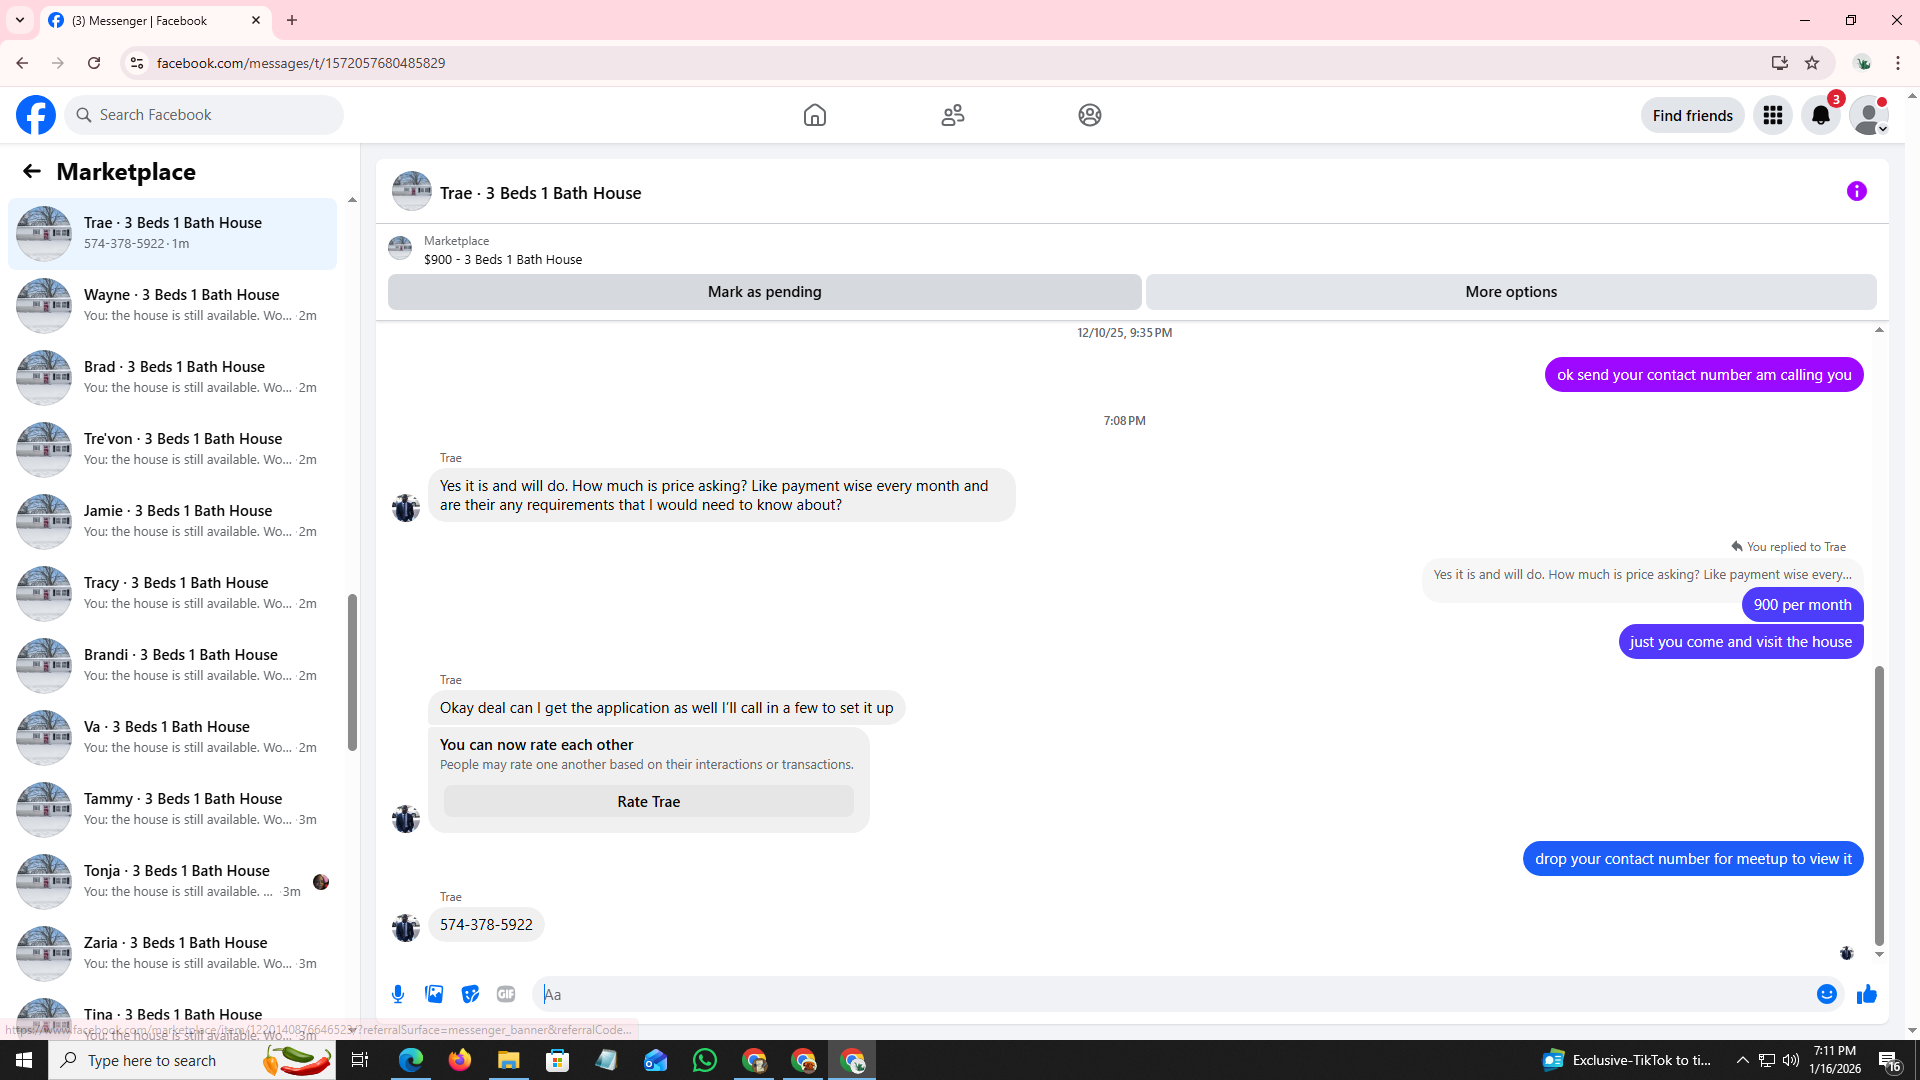Viewport: 1920px width, 1080px height.
Task: Open the attach photo icon
Action: tap(434, 994)
